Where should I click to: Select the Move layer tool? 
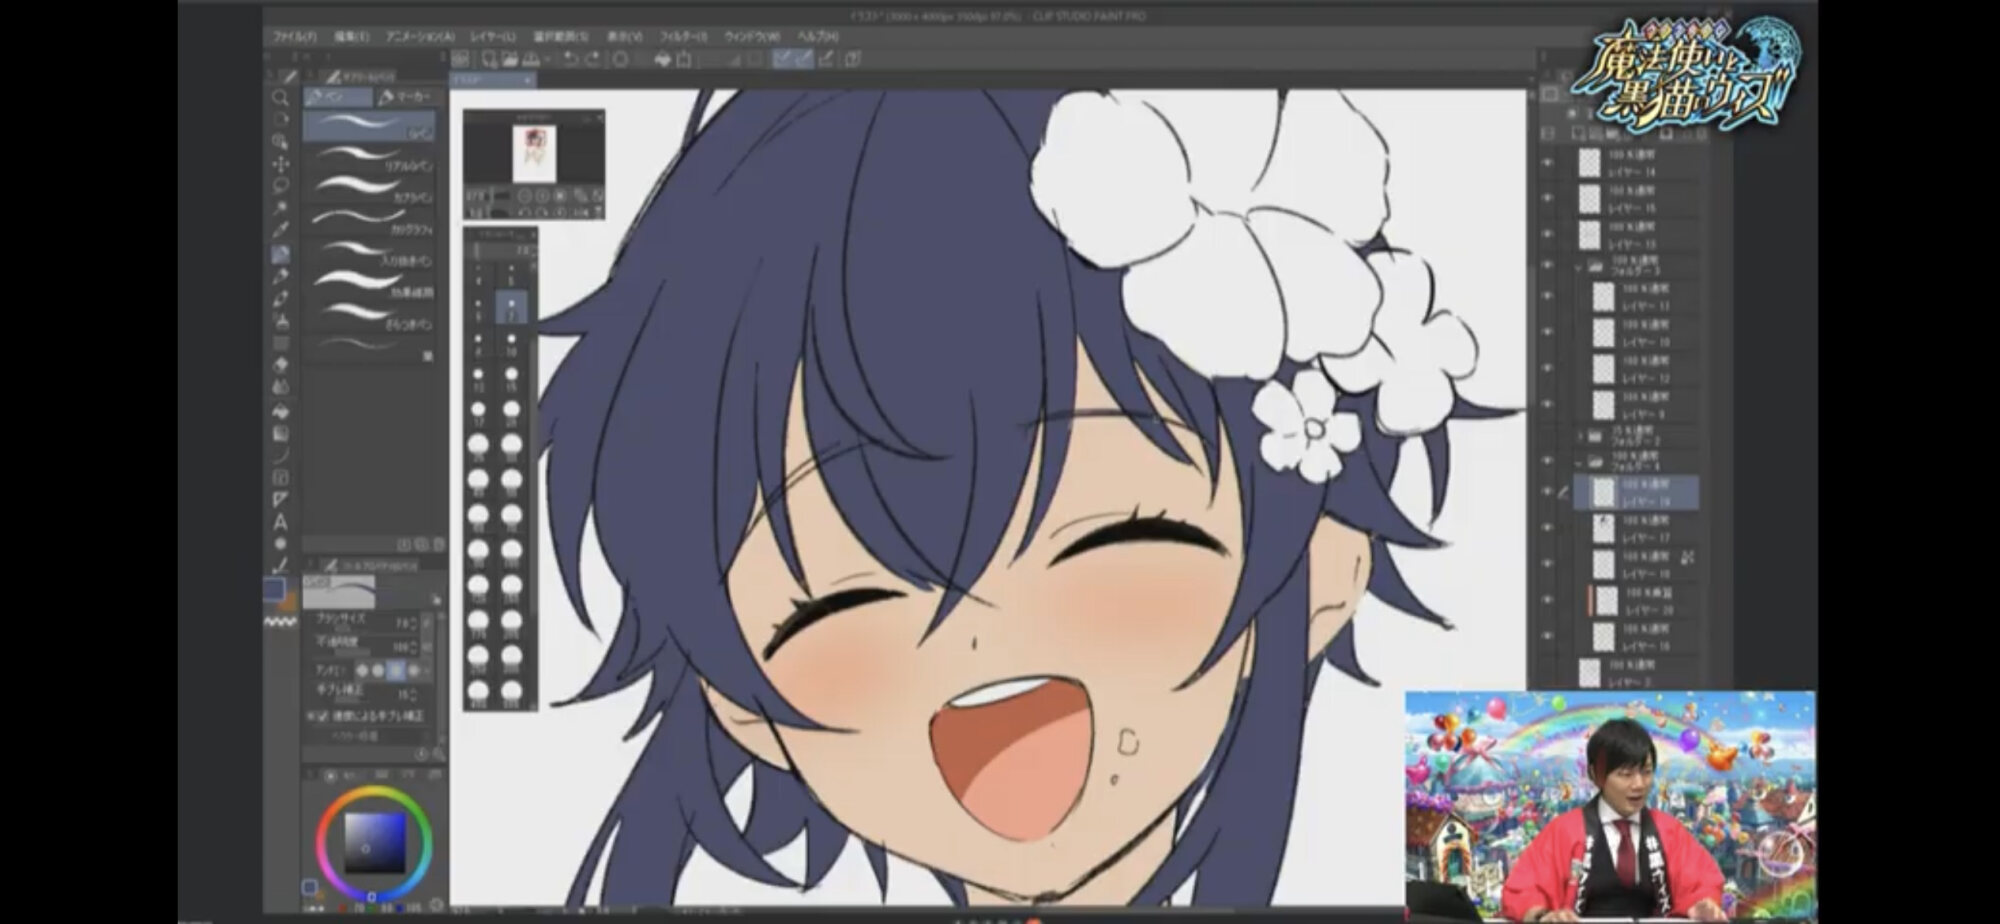281,164
